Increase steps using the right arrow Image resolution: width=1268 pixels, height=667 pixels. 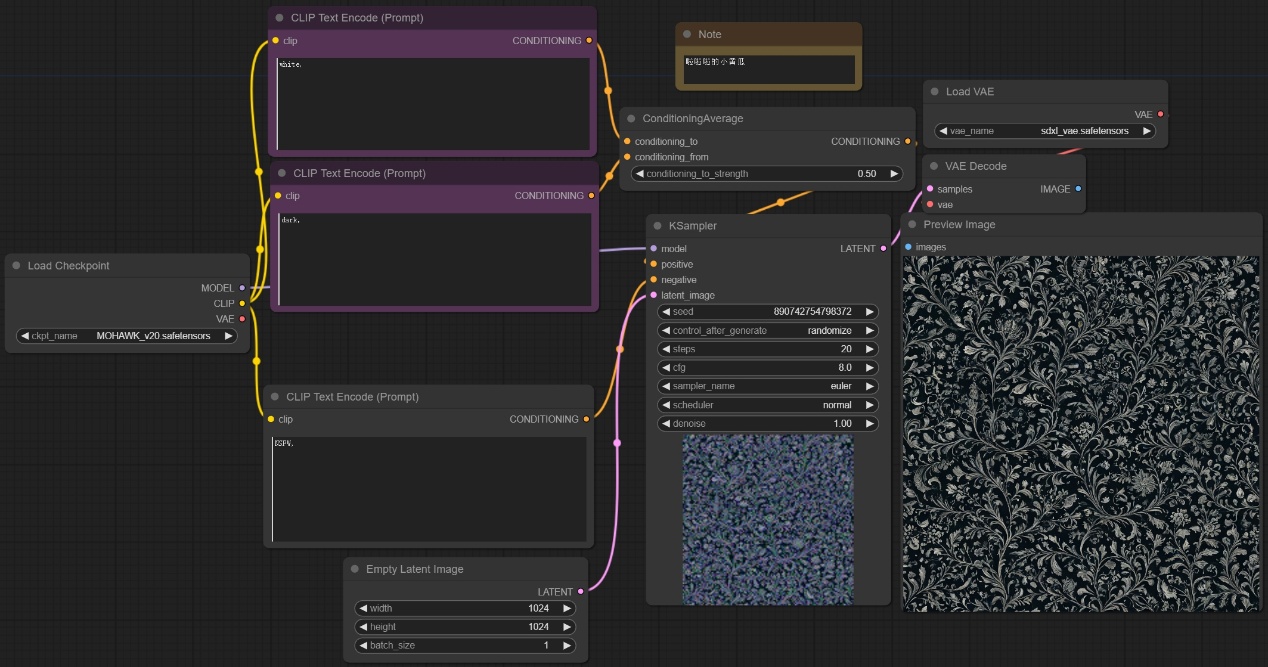pyautogui.click(x=869, y=349)
